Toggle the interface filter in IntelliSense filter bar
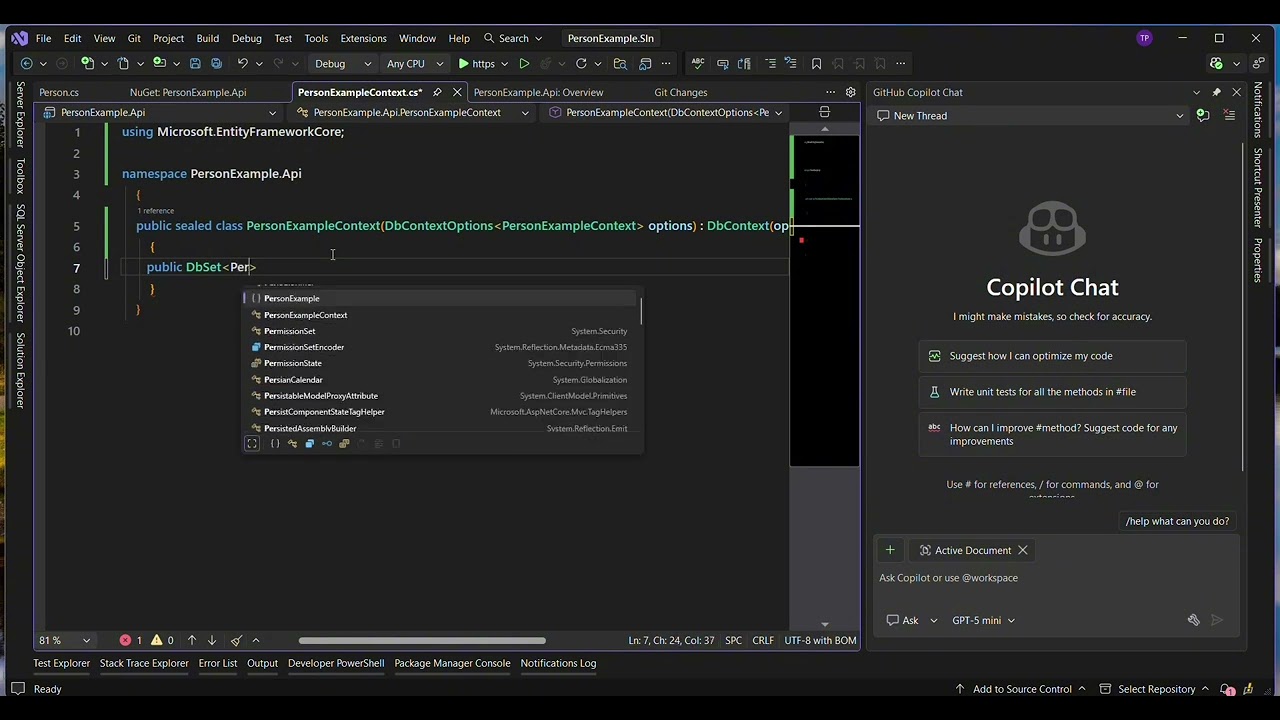This screenshot has height=720, width=1280. [327, 444]
